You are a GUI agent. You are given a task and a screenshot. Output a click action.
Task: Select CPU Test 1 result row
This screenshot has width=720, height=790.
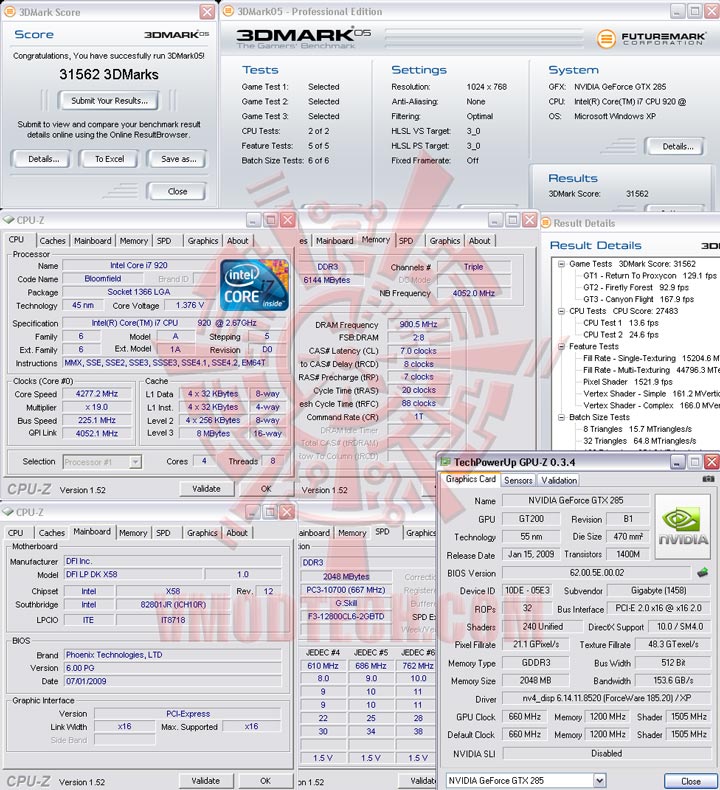coord(621,323)
